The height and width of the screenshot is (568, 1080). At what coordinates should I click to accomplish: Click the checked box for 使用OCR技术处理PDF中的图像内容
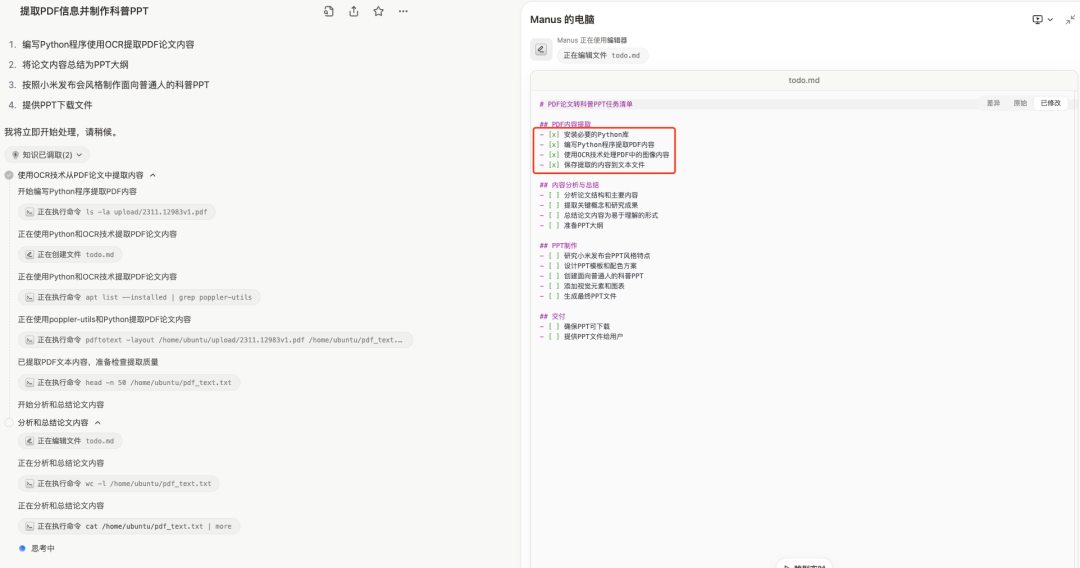pyautogui.click(x=554, y=155)
